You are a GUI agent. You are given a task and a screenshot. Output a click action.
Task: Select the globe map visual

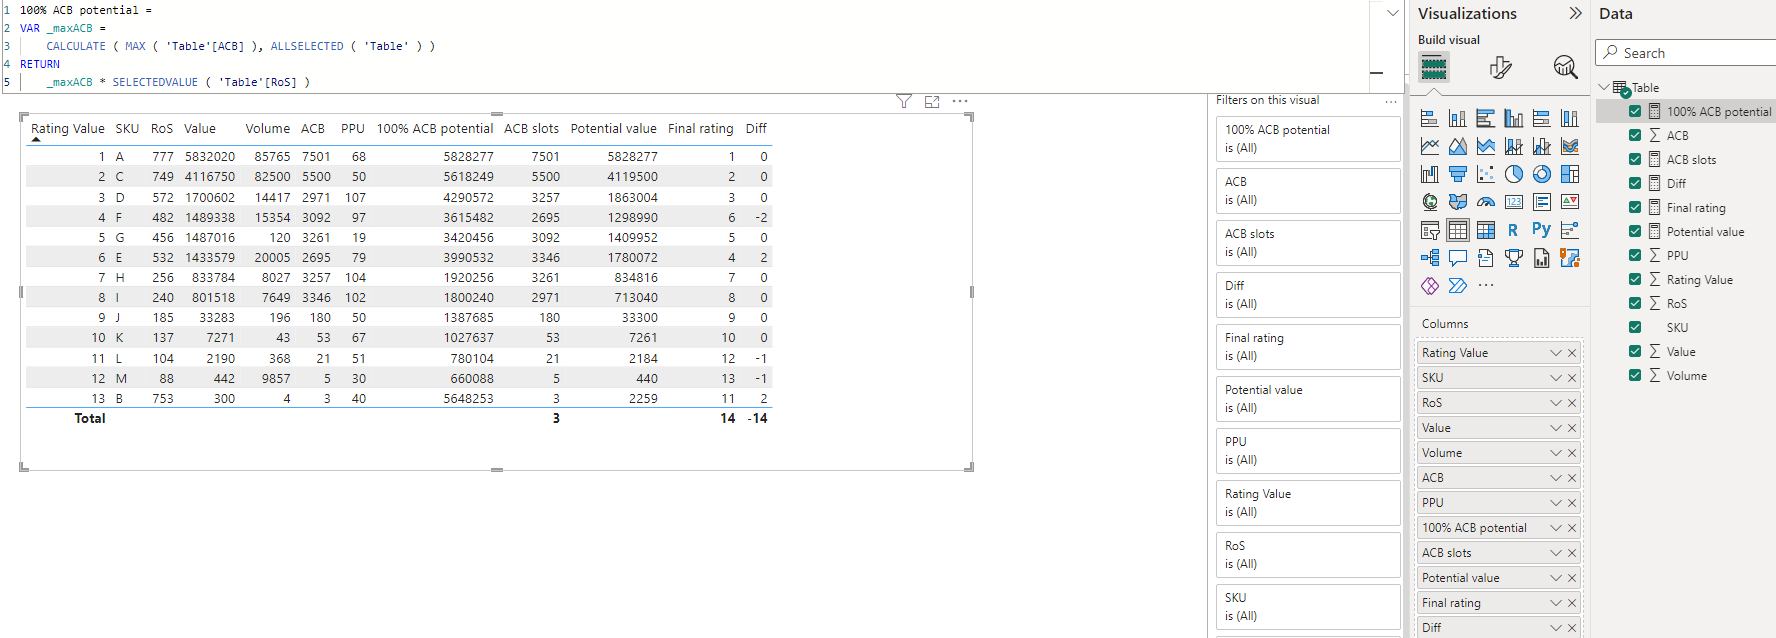pos(1430,202)
